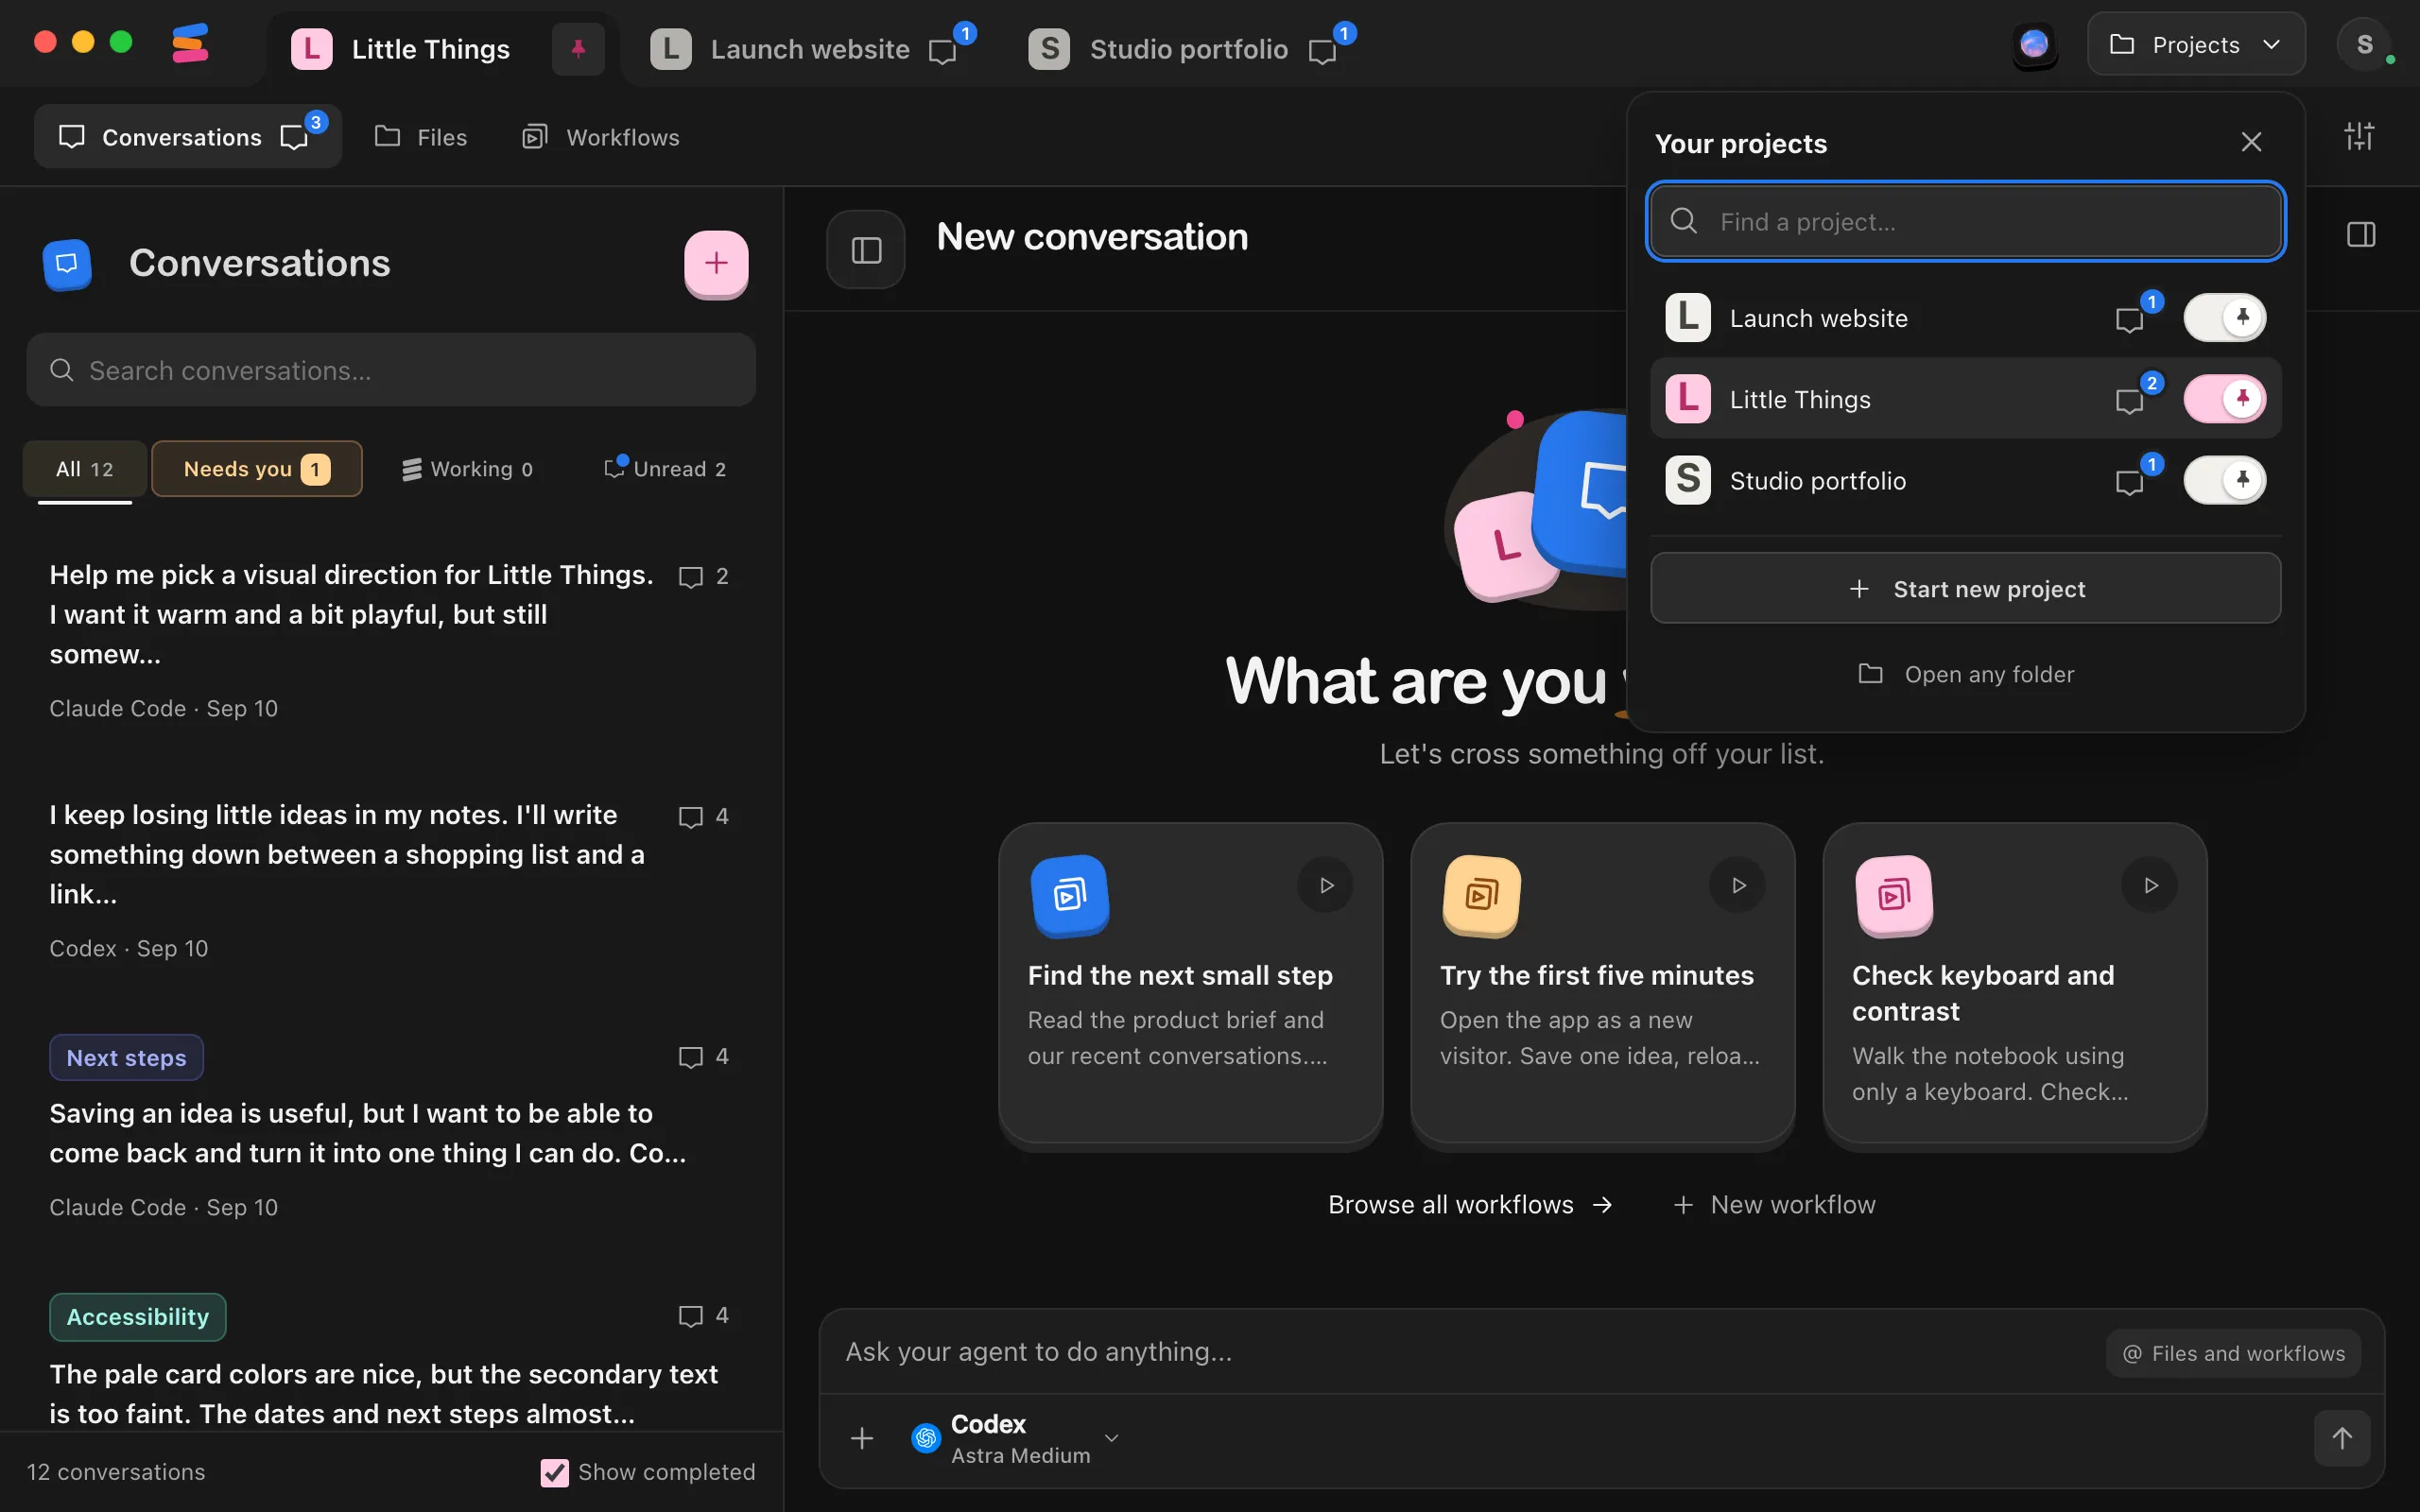Select the Needs you filter
This screenshot has width=2420, height=1512.
pyautogui.click(x=257, y=469)
